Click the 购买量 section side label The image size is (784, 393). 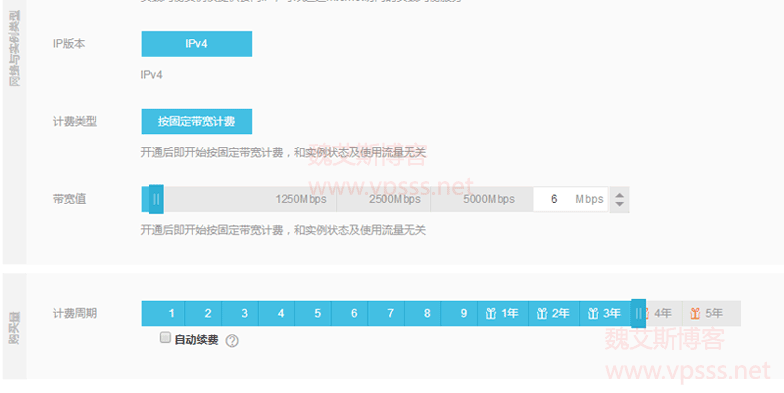click(x=14, y=328)
